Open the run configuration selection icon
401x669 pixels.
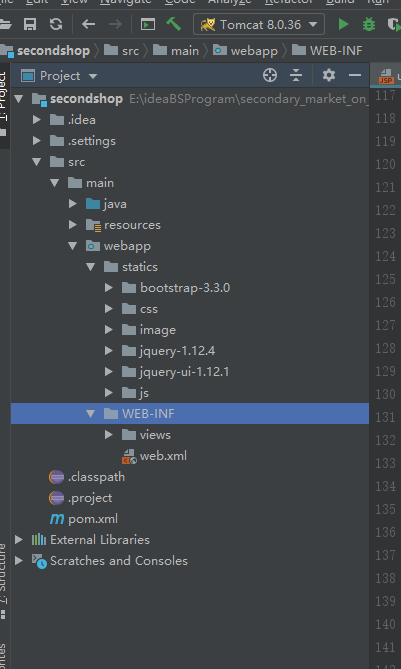point(148,24)
